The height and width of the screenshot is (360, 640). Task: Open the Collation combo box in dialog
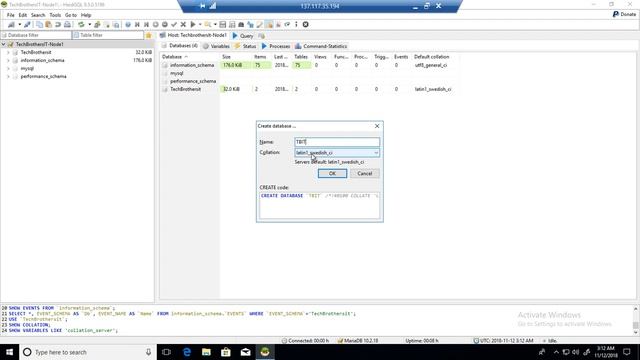(337, 153)
